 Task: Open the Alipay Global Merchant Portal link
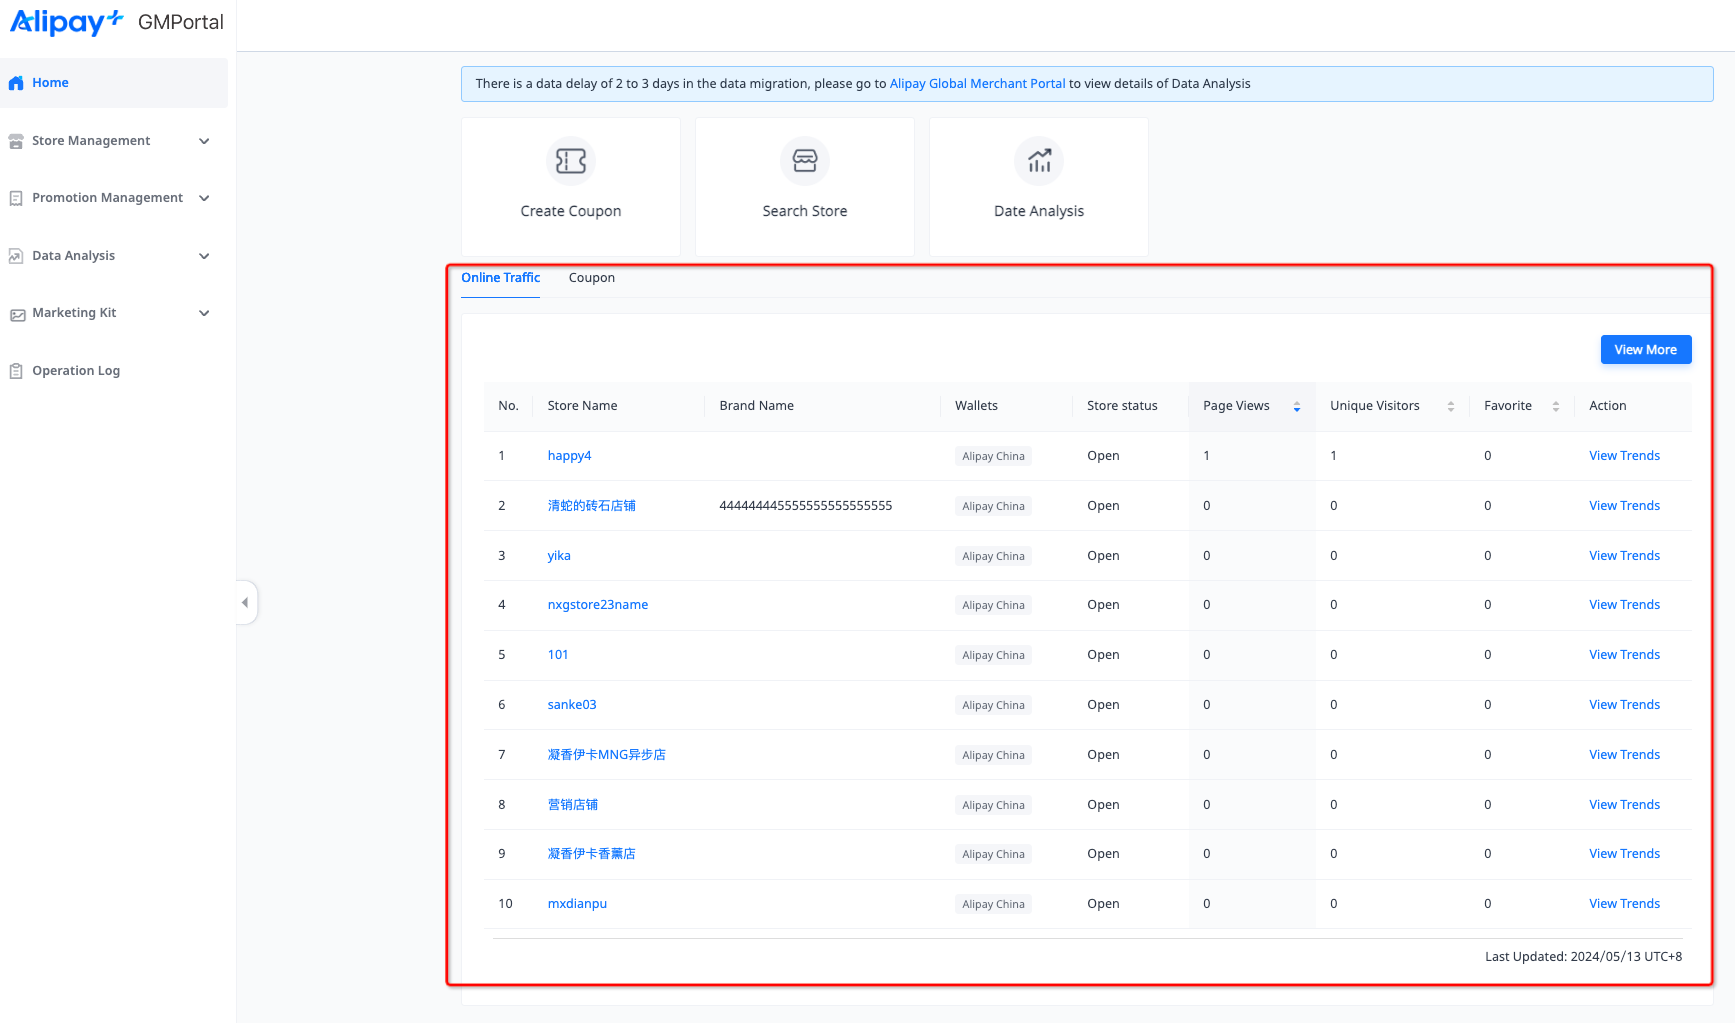coord(977,84)
